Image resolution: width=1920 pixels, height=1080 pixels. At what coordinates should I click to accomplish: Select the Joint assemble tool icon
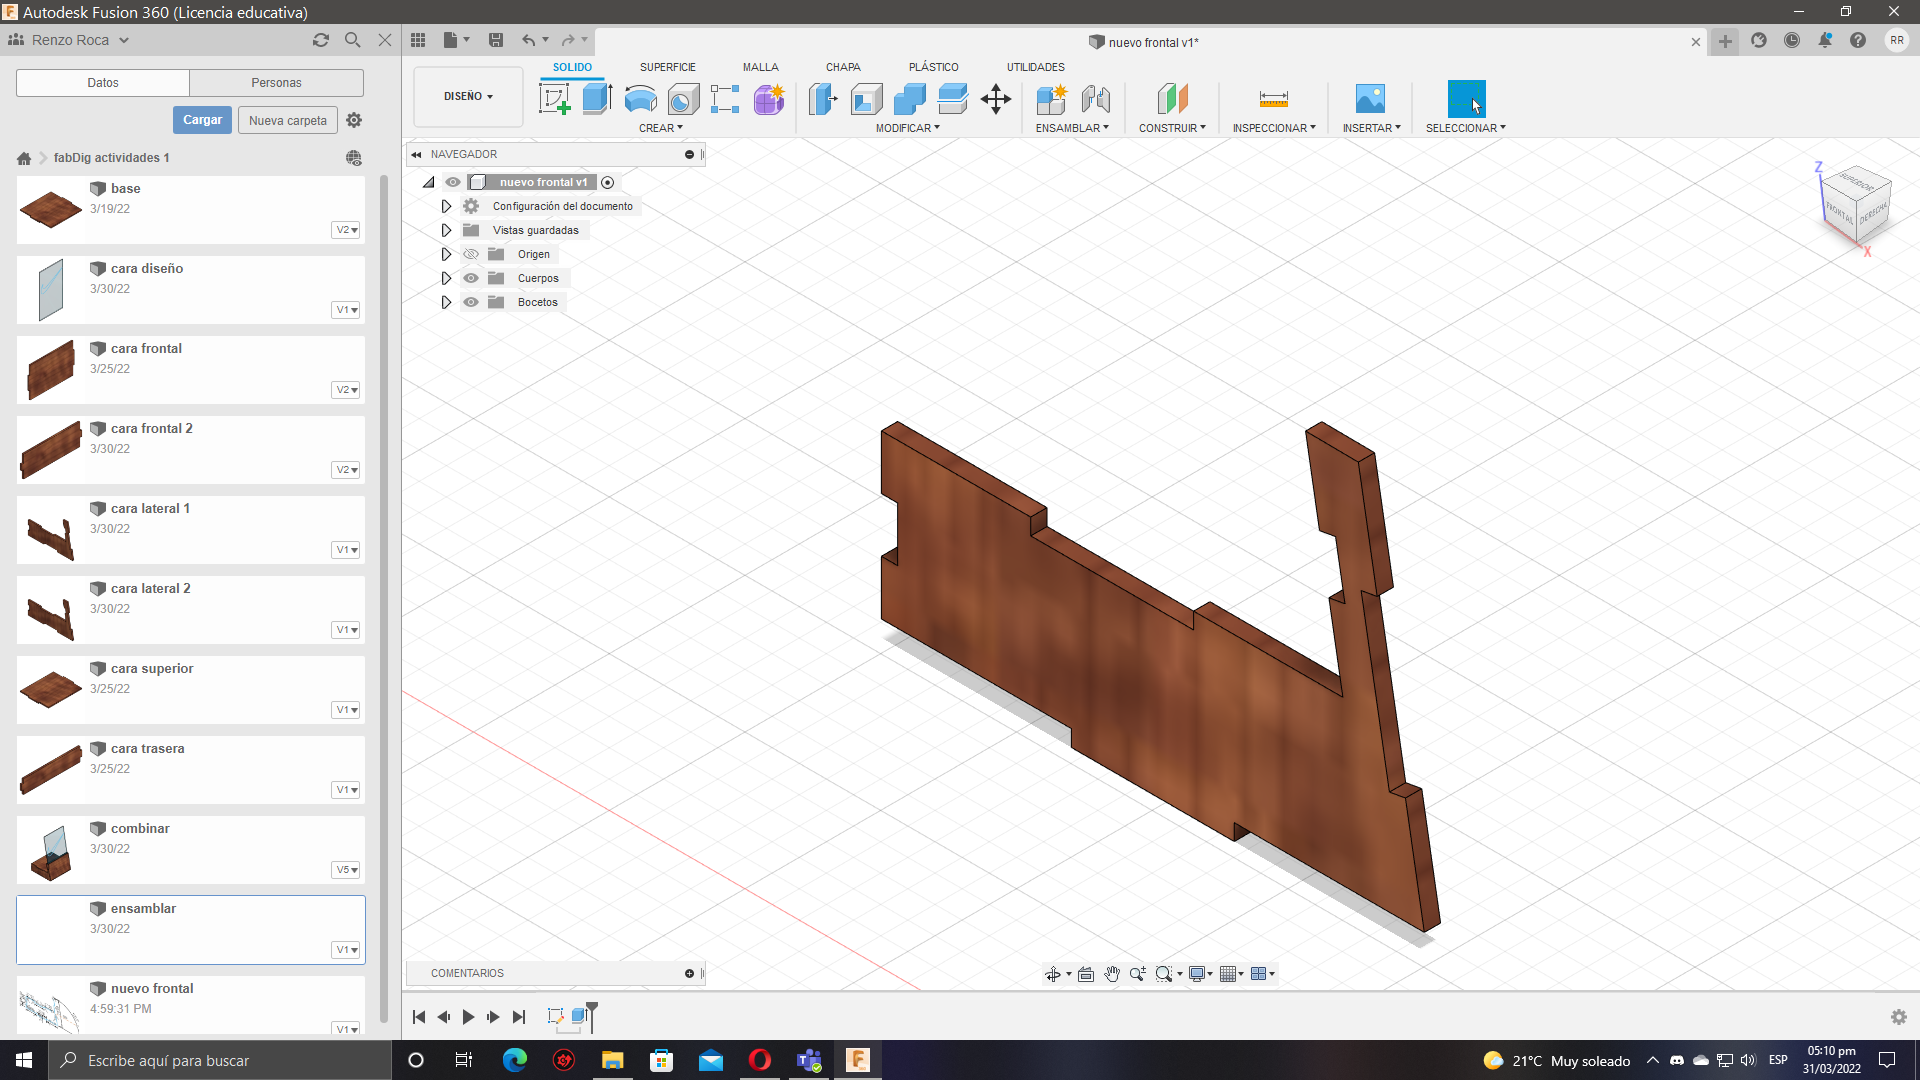1096,99
